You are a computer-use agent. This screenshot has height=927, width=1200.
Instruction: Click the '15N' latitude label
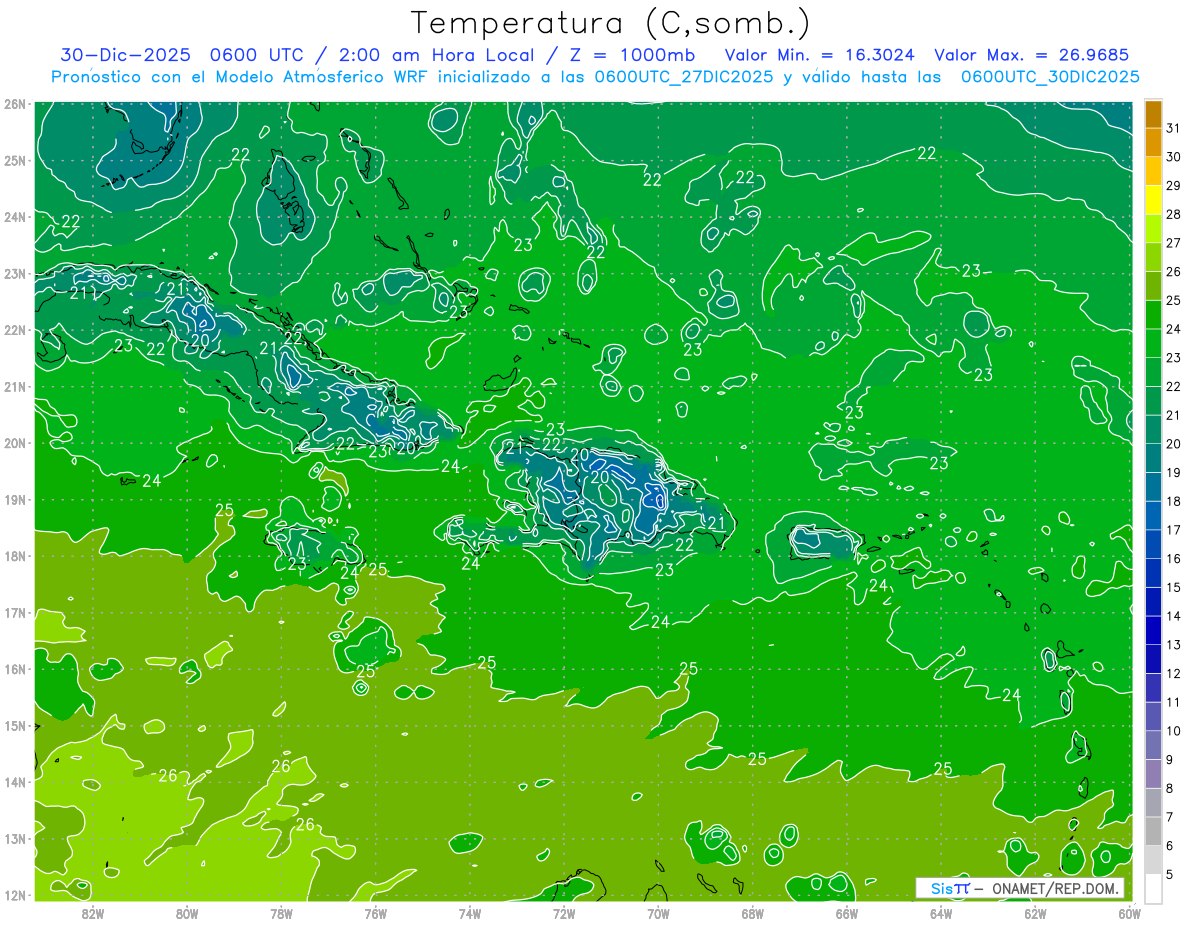tap(15, 726)
